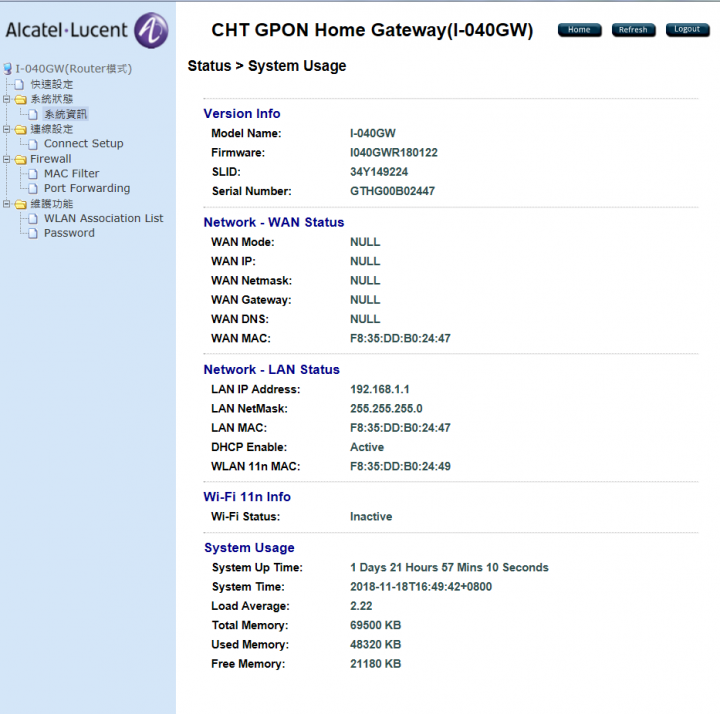Select the I-040GW(Router模式) root node
Viewport: 720px width, 714px height.
[73, 69]
